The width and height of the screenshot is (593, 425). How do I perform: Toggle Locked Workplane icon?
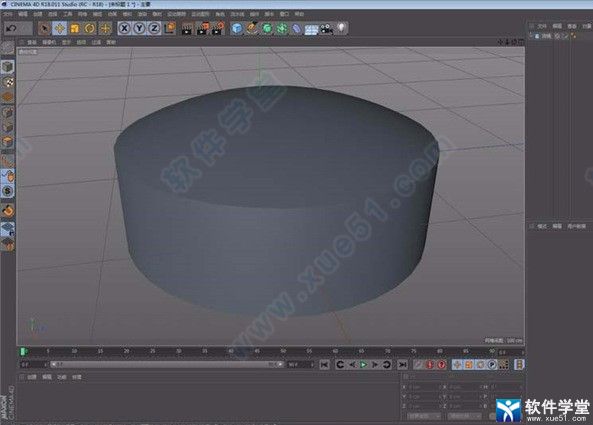(x=8, y=229)
